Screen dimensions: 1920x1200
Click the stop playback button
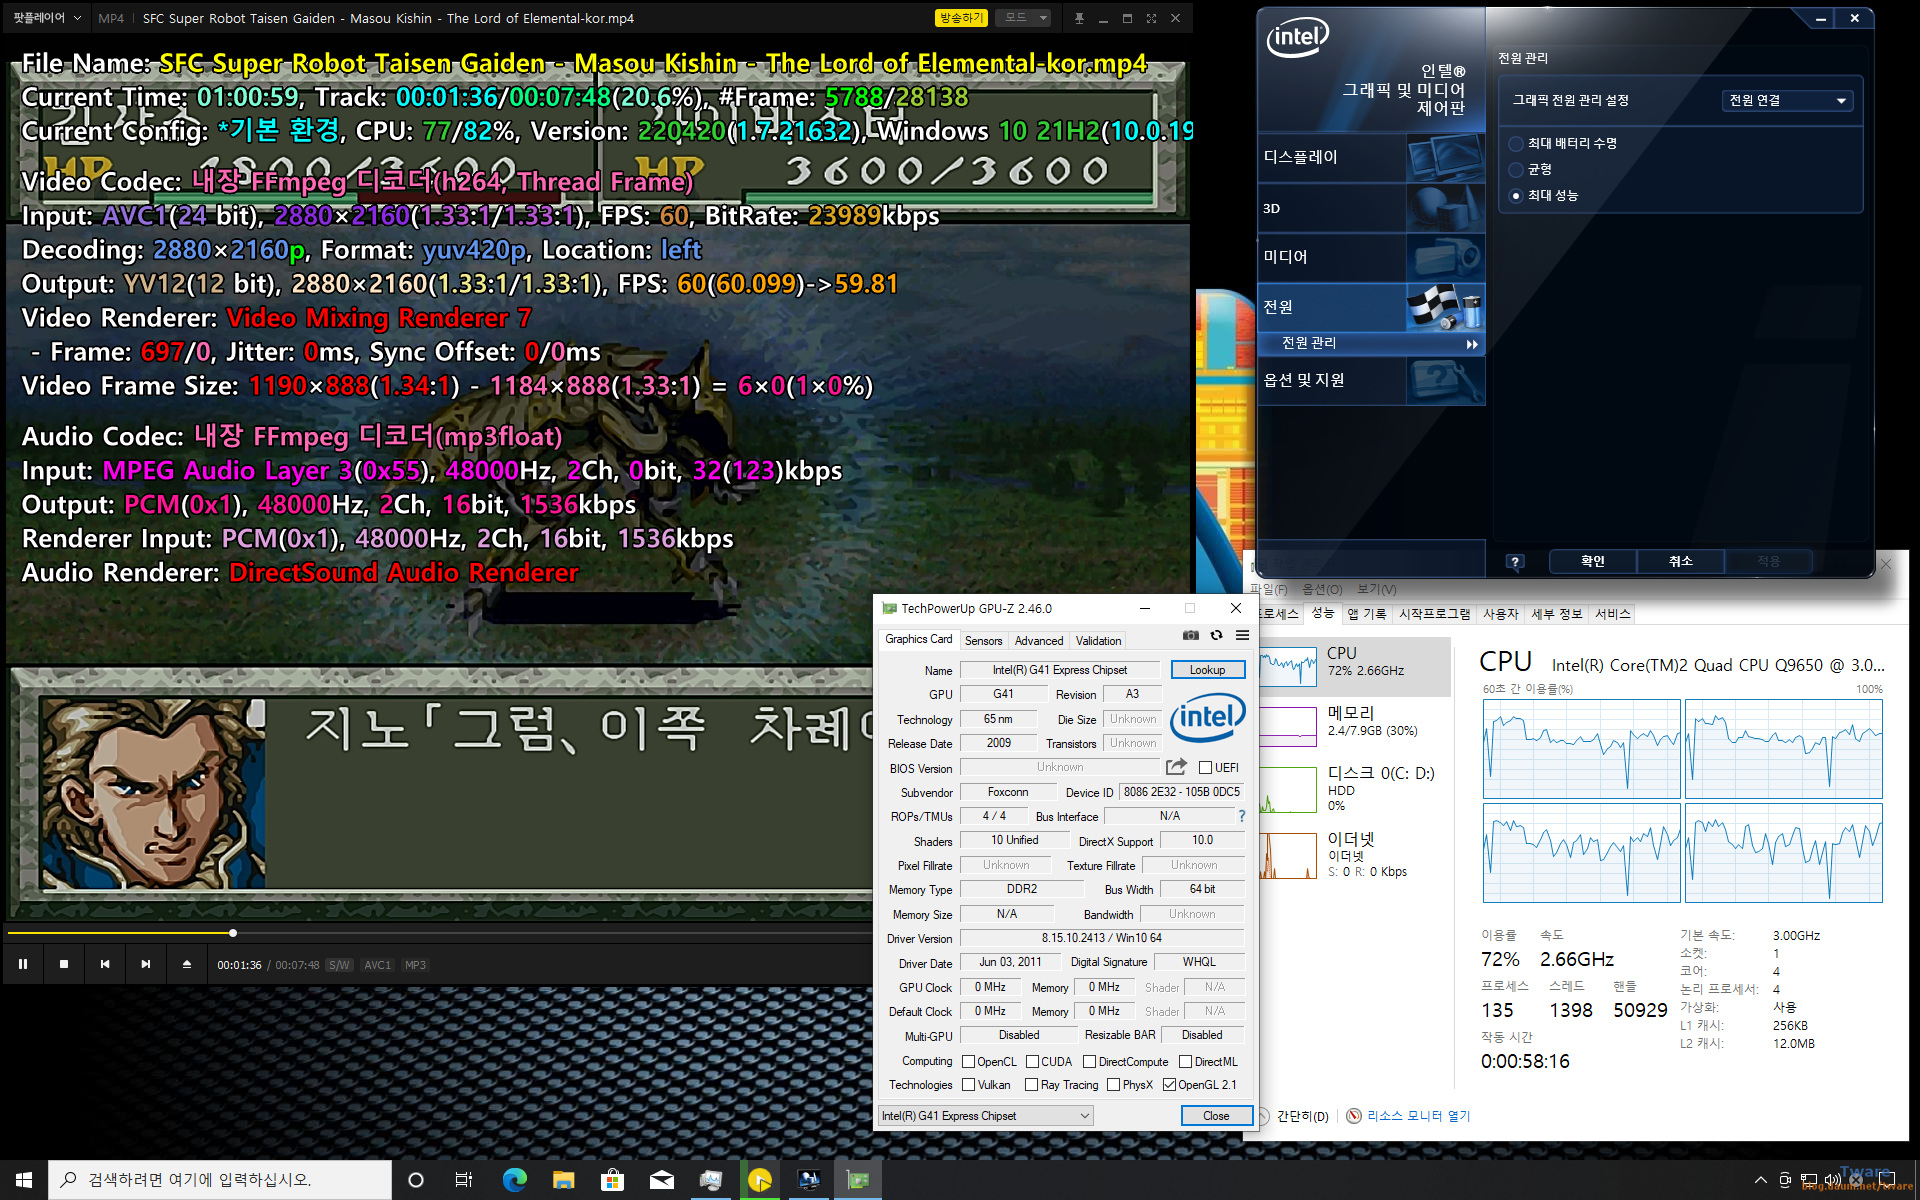pos(64,964)
